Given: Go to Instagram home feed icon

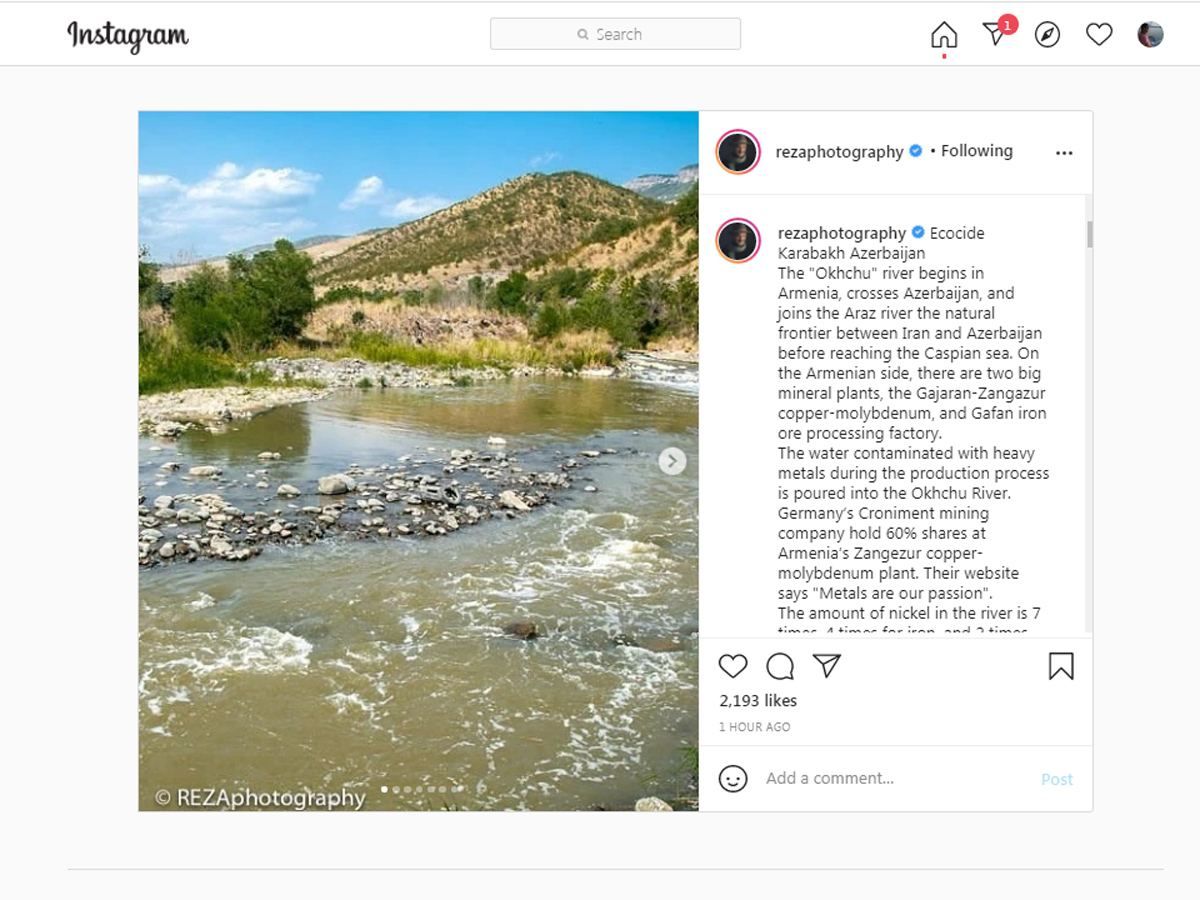Looking at the screenshot, I should click(x=944, y=35).
